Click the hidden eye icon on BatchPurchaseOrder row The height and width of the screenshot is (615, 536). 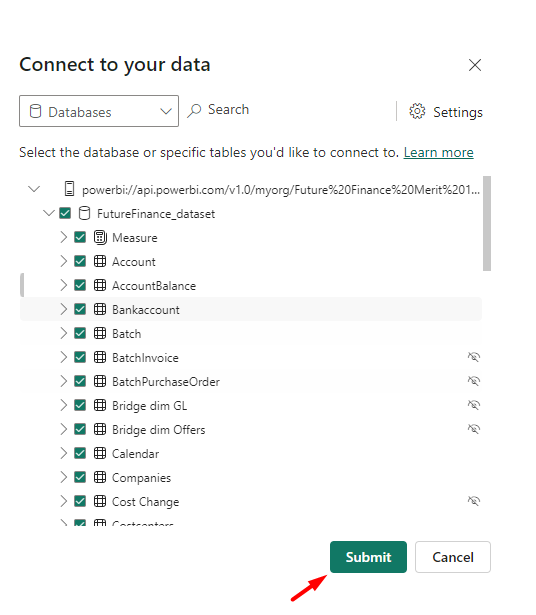[x=474, y=381]
